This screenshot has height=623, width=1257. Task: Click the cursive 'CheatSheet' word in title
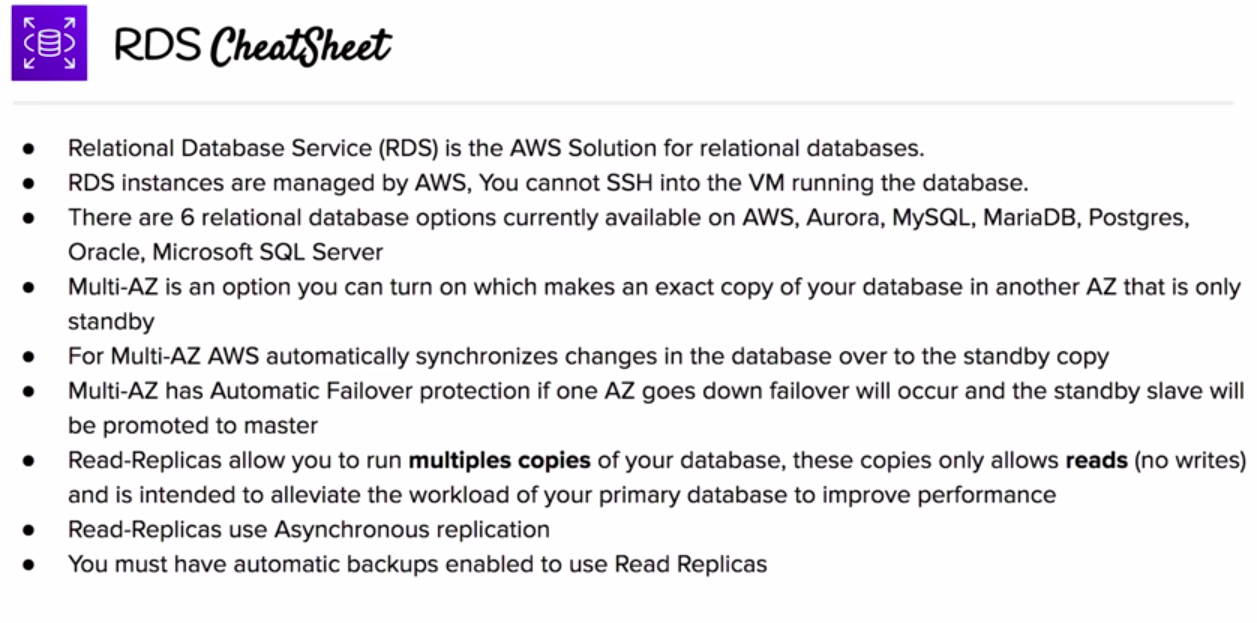(x=300, y=45)
